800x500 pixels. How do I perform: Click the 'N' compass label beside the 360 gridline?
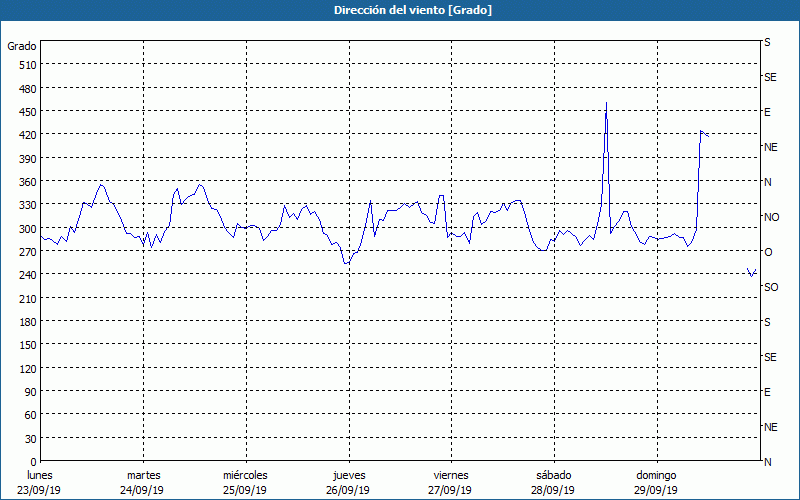point(767,182)
